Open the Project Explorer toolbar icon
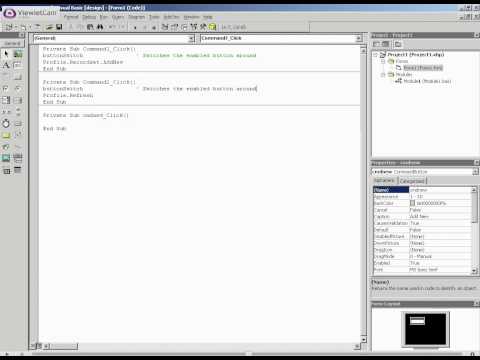480x360 pixels. coord(165,27)
